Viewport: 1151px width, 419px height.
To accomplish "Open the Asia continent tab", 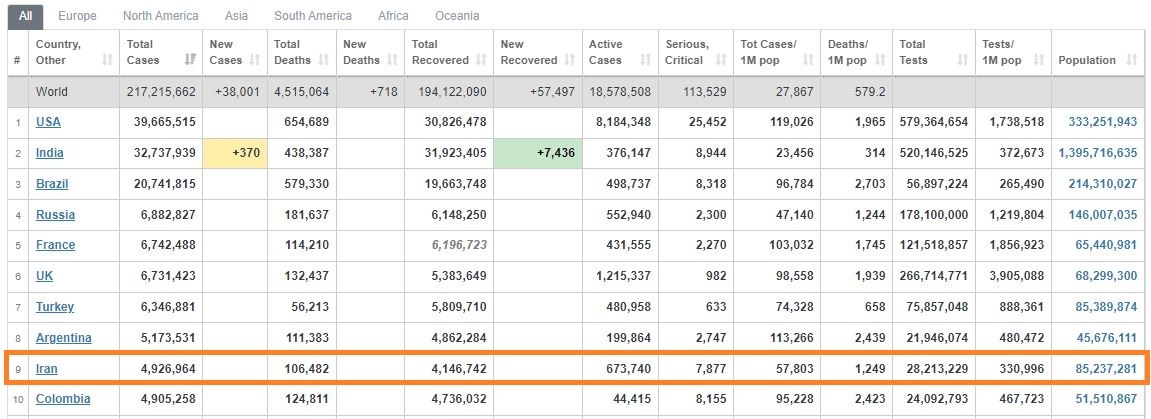I will [x=236, y=15].
